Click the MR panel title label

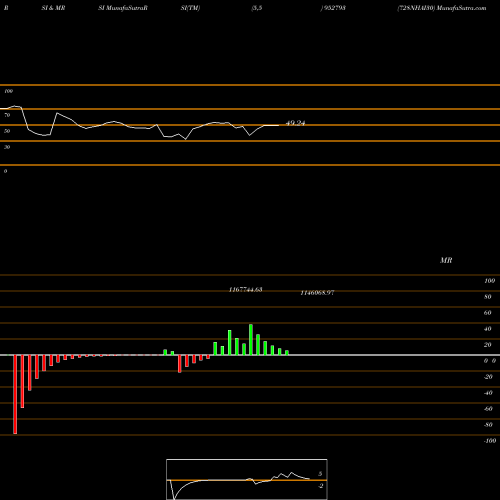point(446,260)
